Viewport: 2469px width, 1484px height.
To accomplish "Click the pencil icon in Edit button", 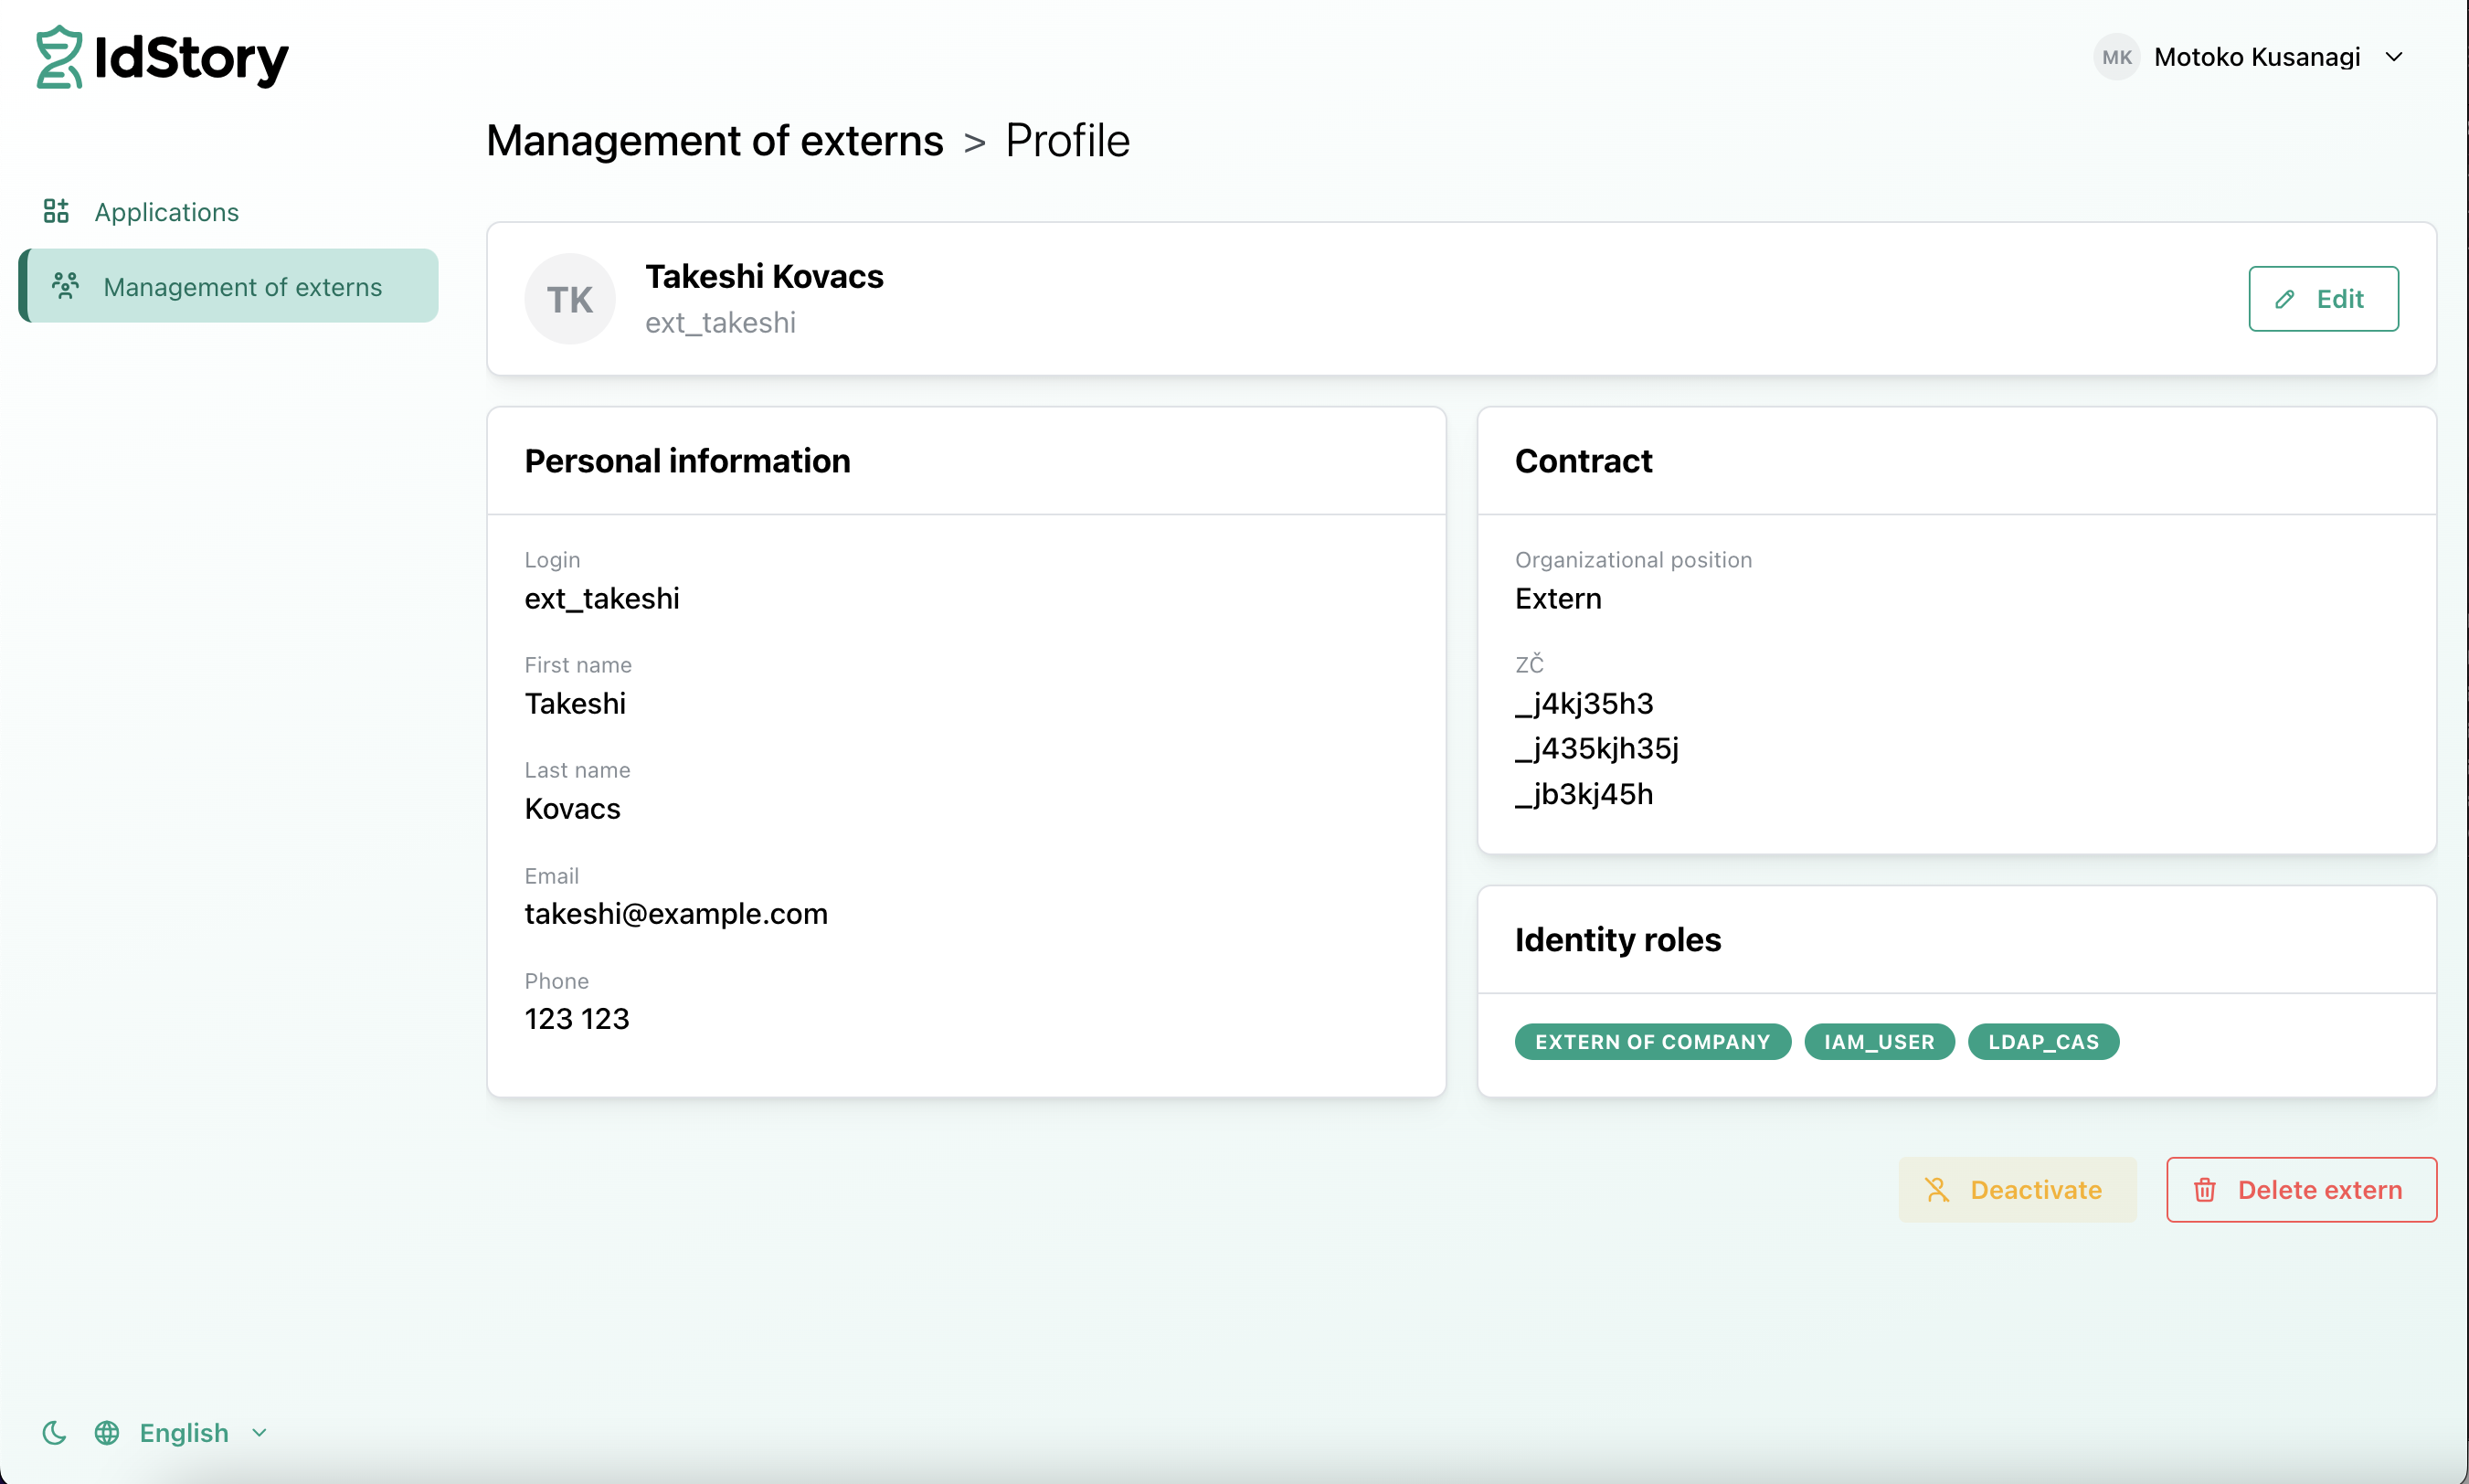I will point(2285,299).
